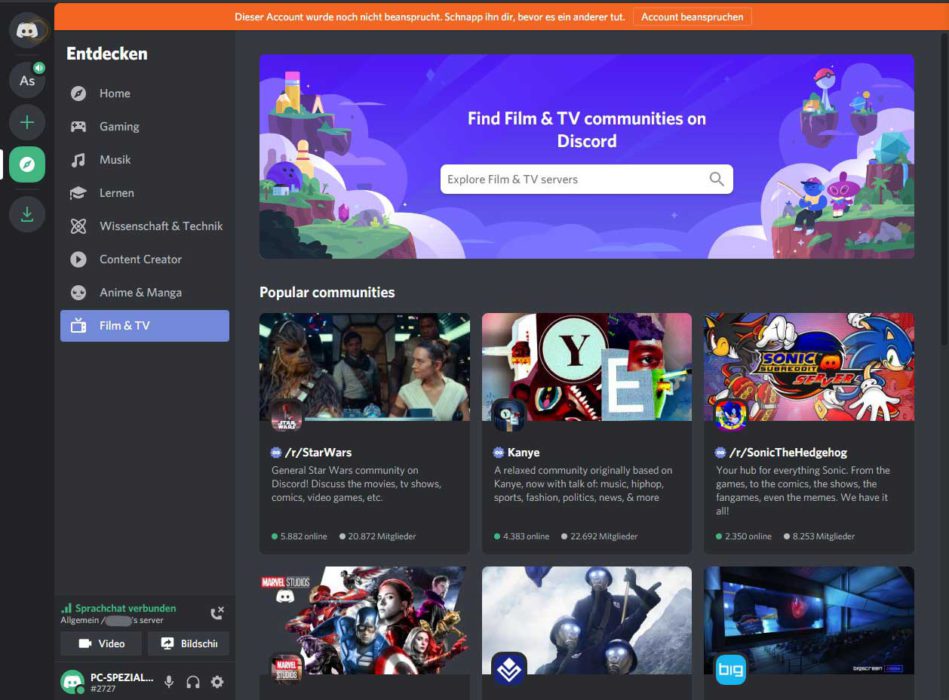Select the Anime & Manga category icon

click(80, 292)
